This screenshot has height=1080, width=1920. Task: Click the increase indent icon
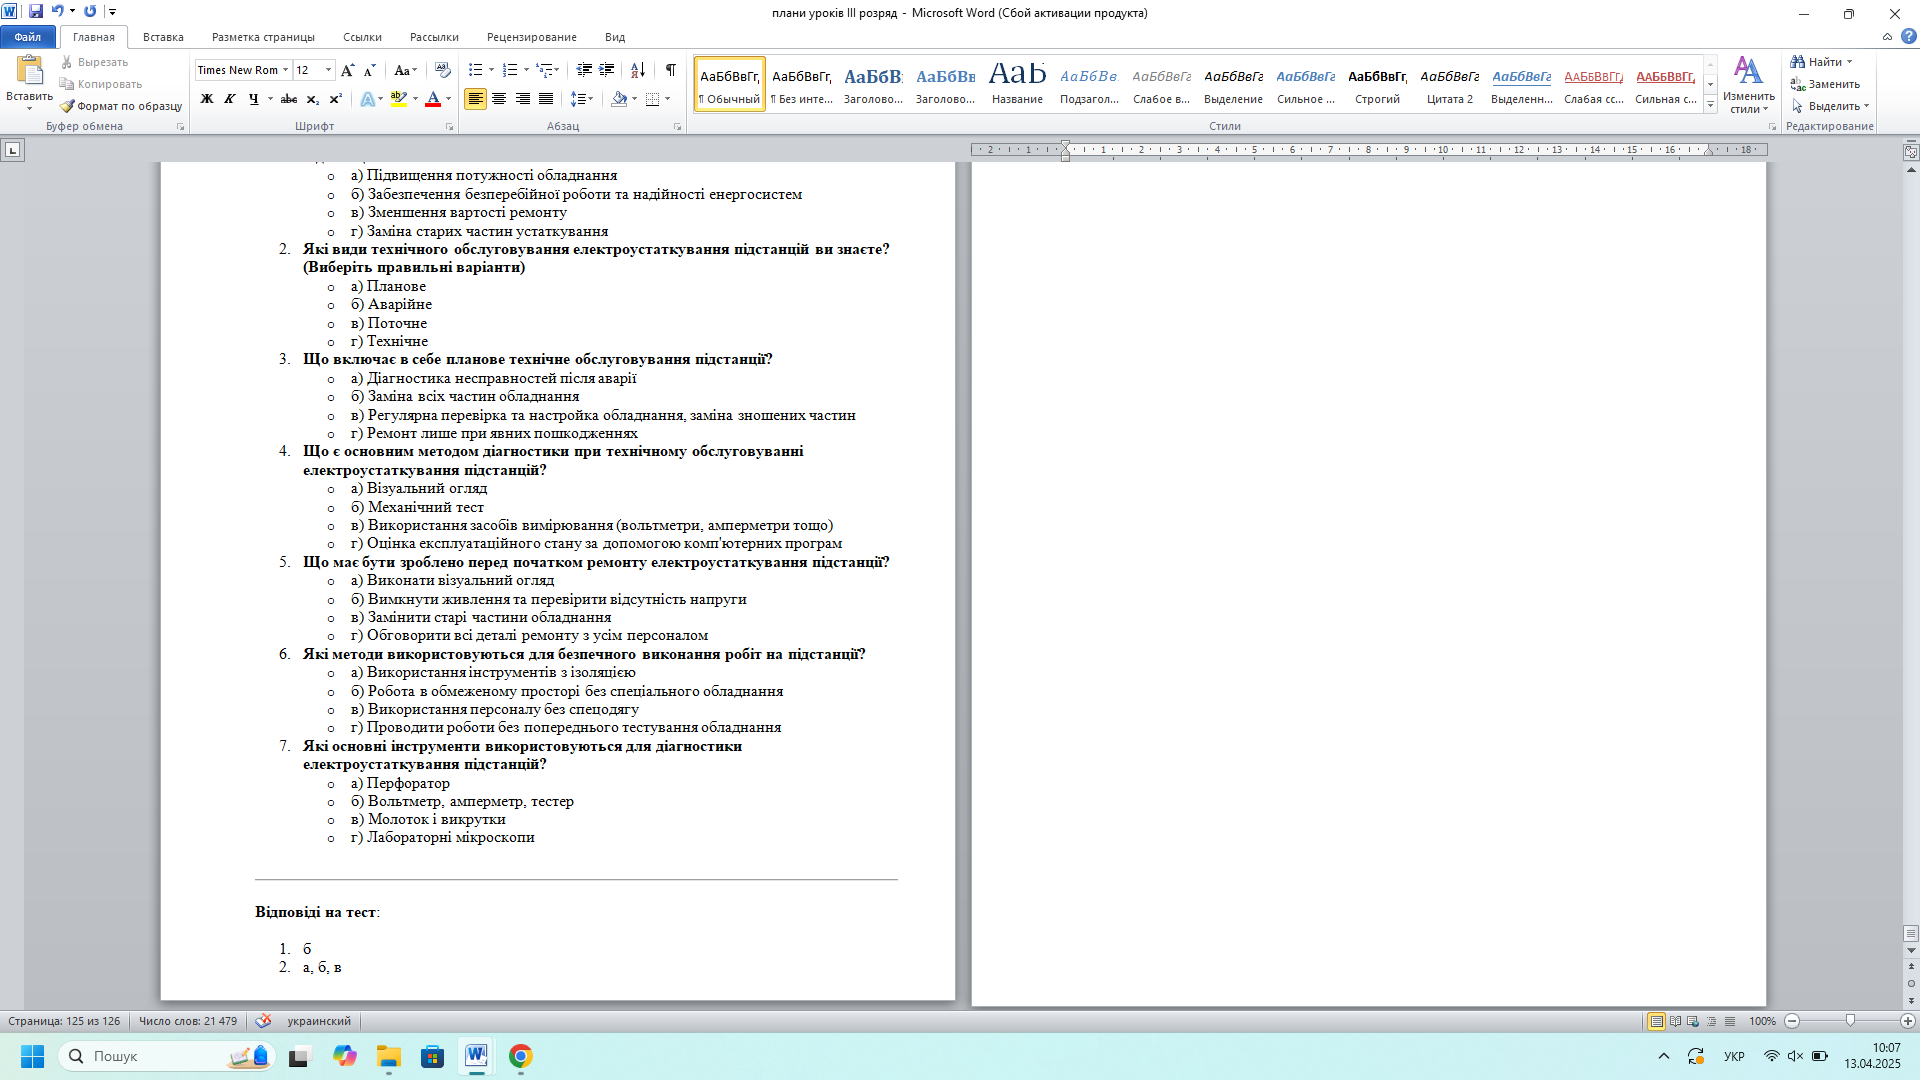606,70
